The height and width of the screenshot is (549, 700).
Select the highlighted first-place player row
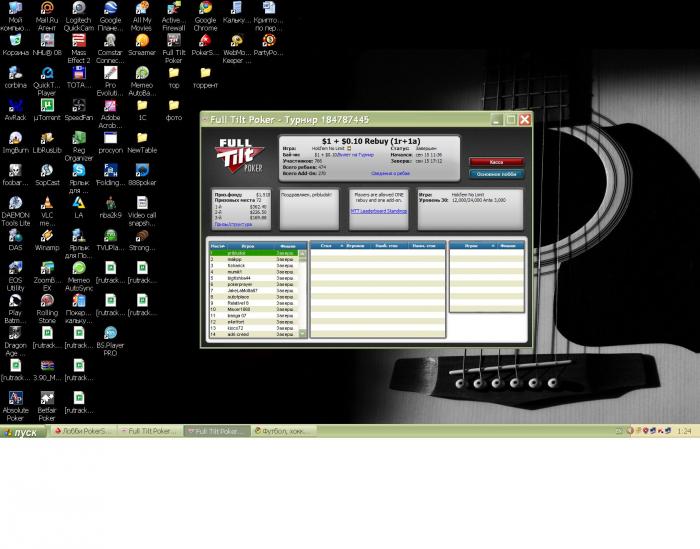pyautogui.click(x=253, y=253)
